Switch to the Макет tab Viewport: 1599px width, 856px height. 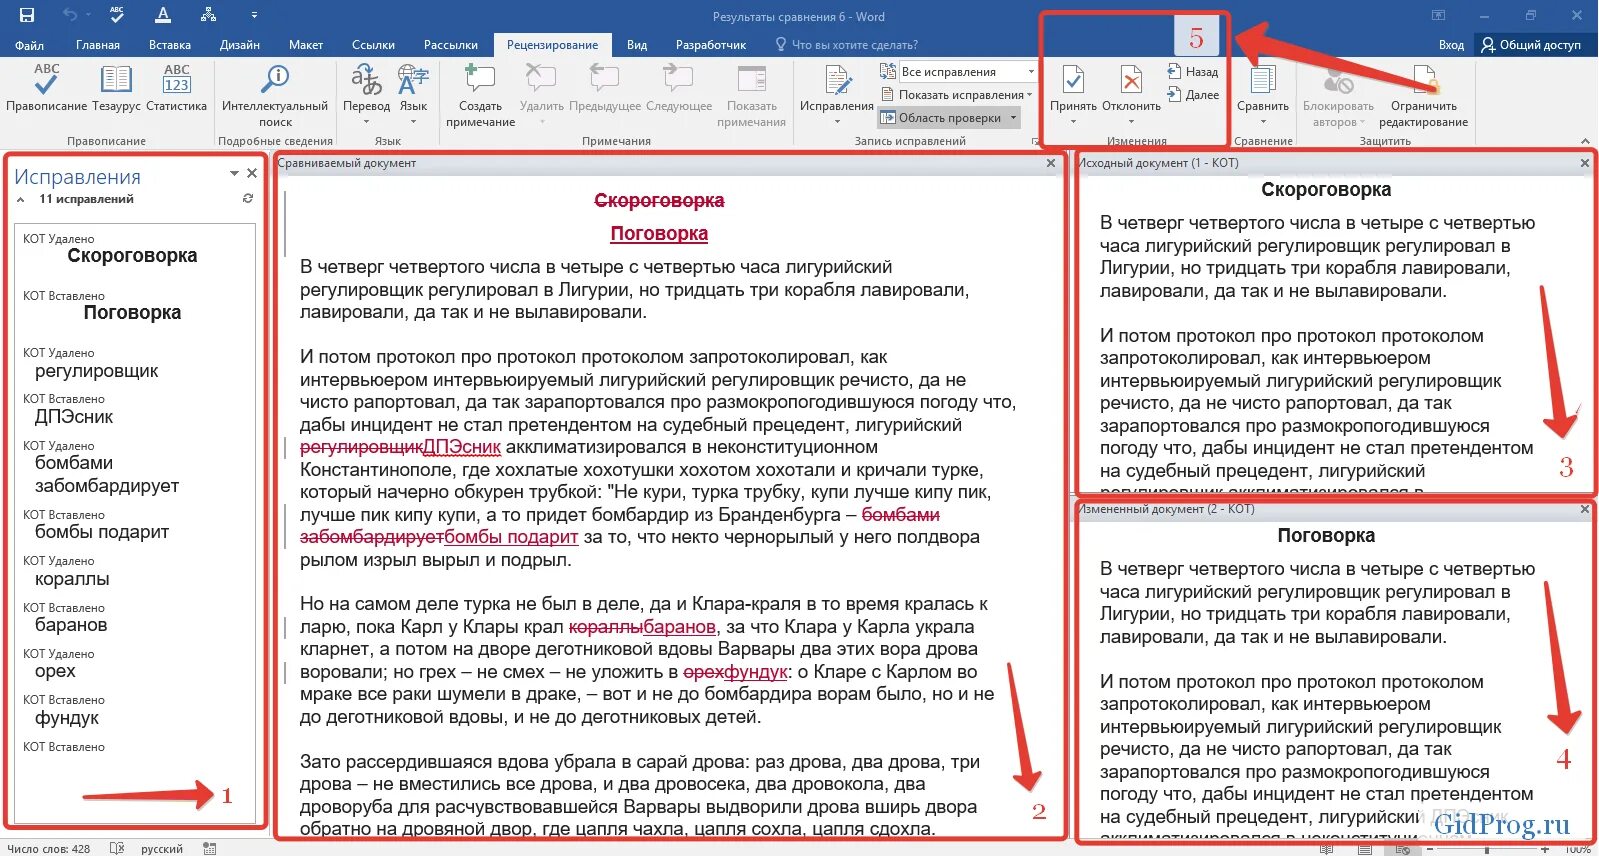coord(306,45)
